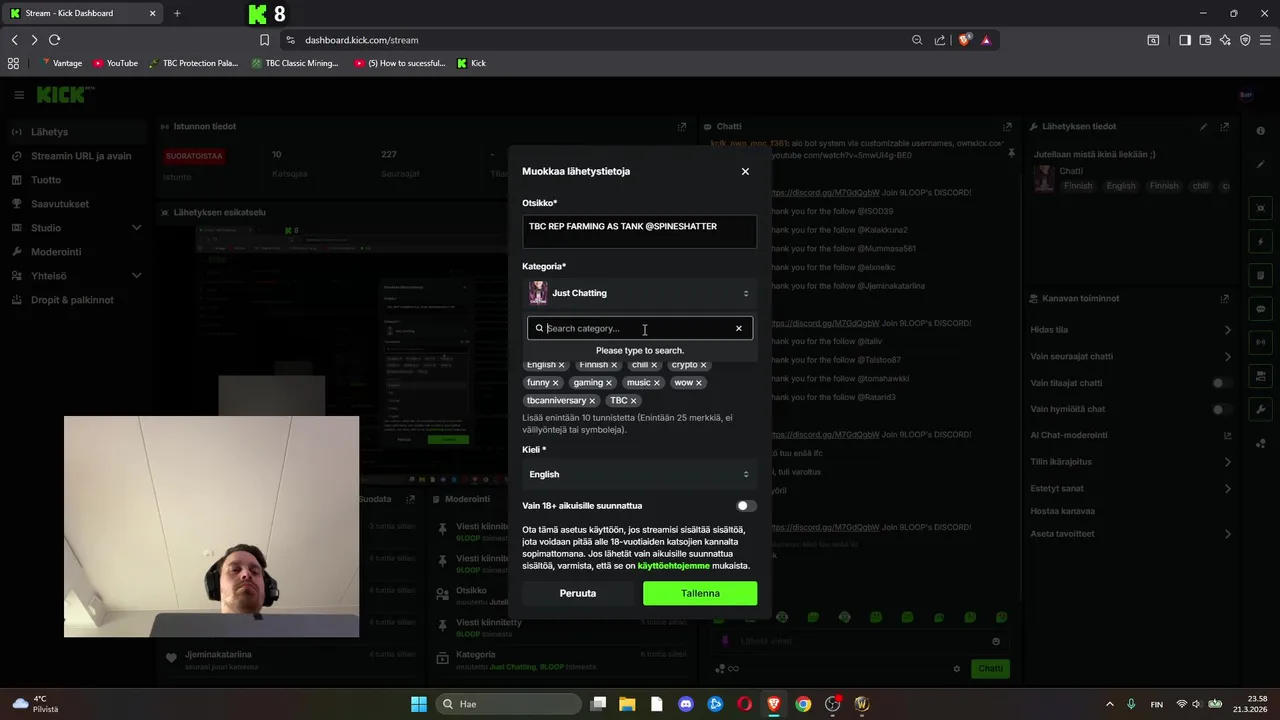Click the dashboard.kick.com address bar
The width and height of the screenshot is (1280, 720).
pyautogui.click(x=600, y=40)
